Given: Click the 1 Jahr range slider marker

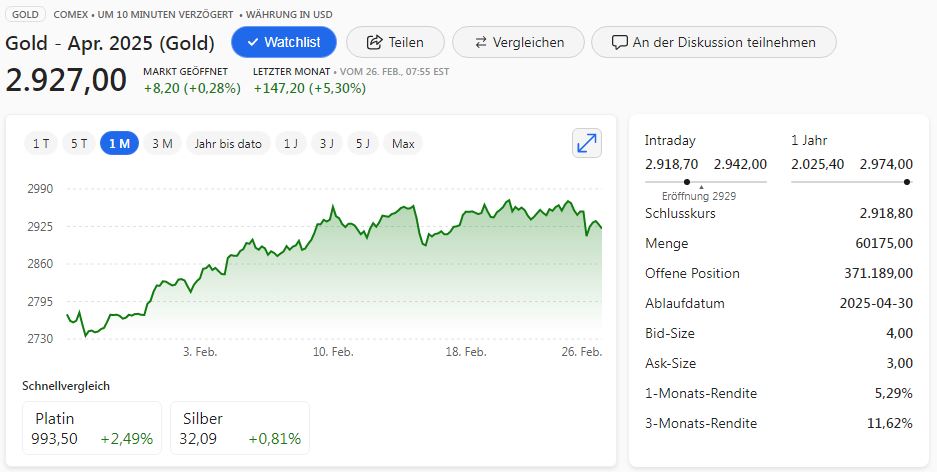Looking at the screenshot, I should click(906, 181).
